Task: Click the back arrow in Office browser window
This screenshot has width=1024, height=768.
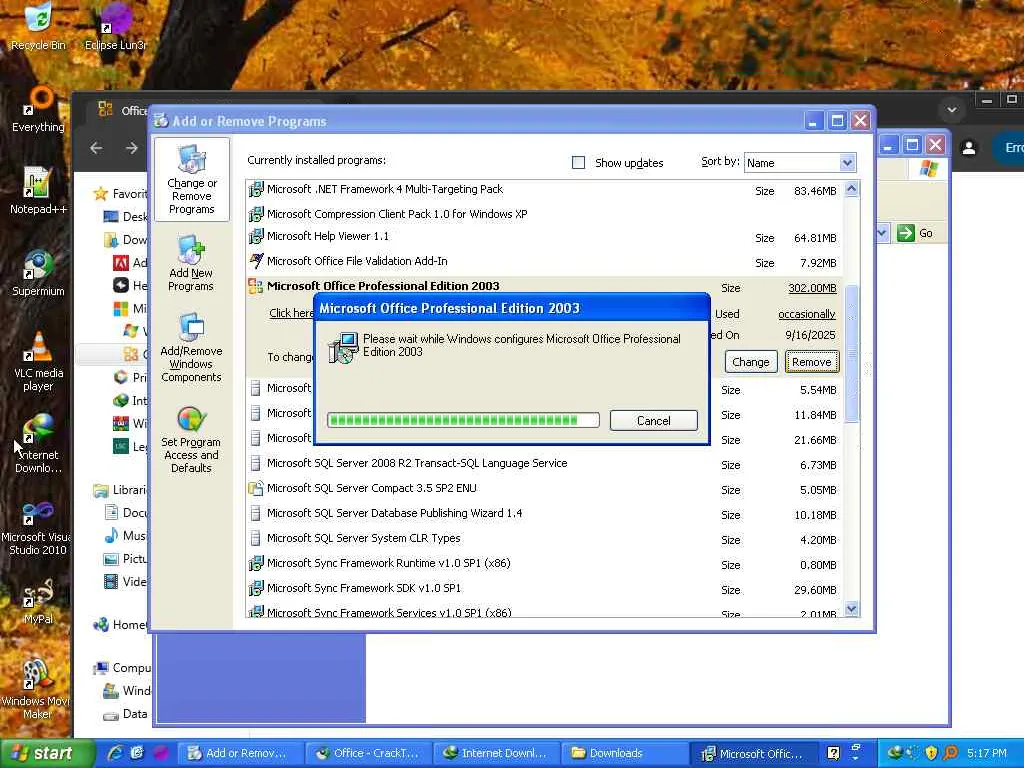Action: (x=96, y=148)
